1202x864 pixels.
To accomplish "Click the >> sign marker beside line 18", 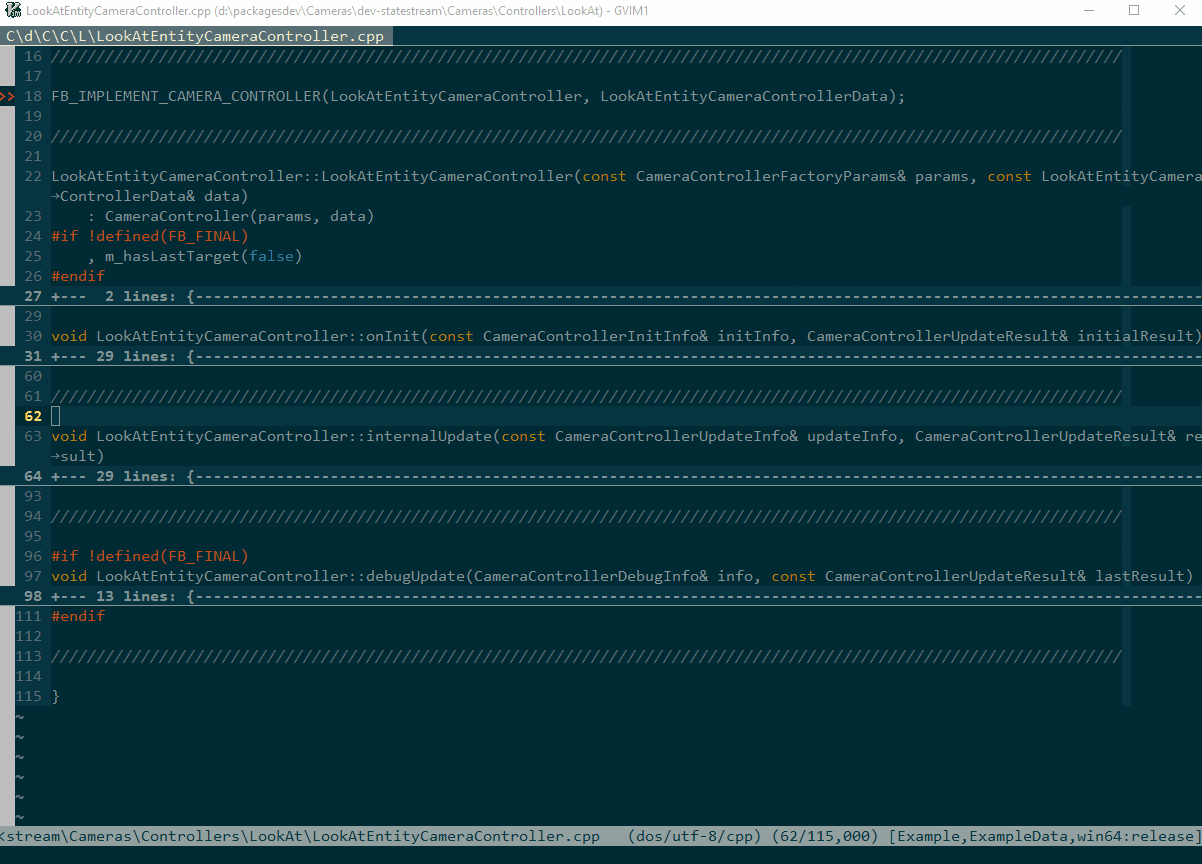I will (7, 96).
